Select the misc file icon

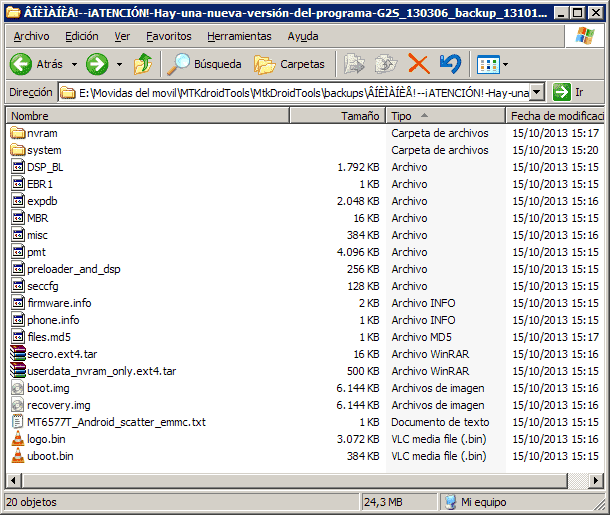18,235
